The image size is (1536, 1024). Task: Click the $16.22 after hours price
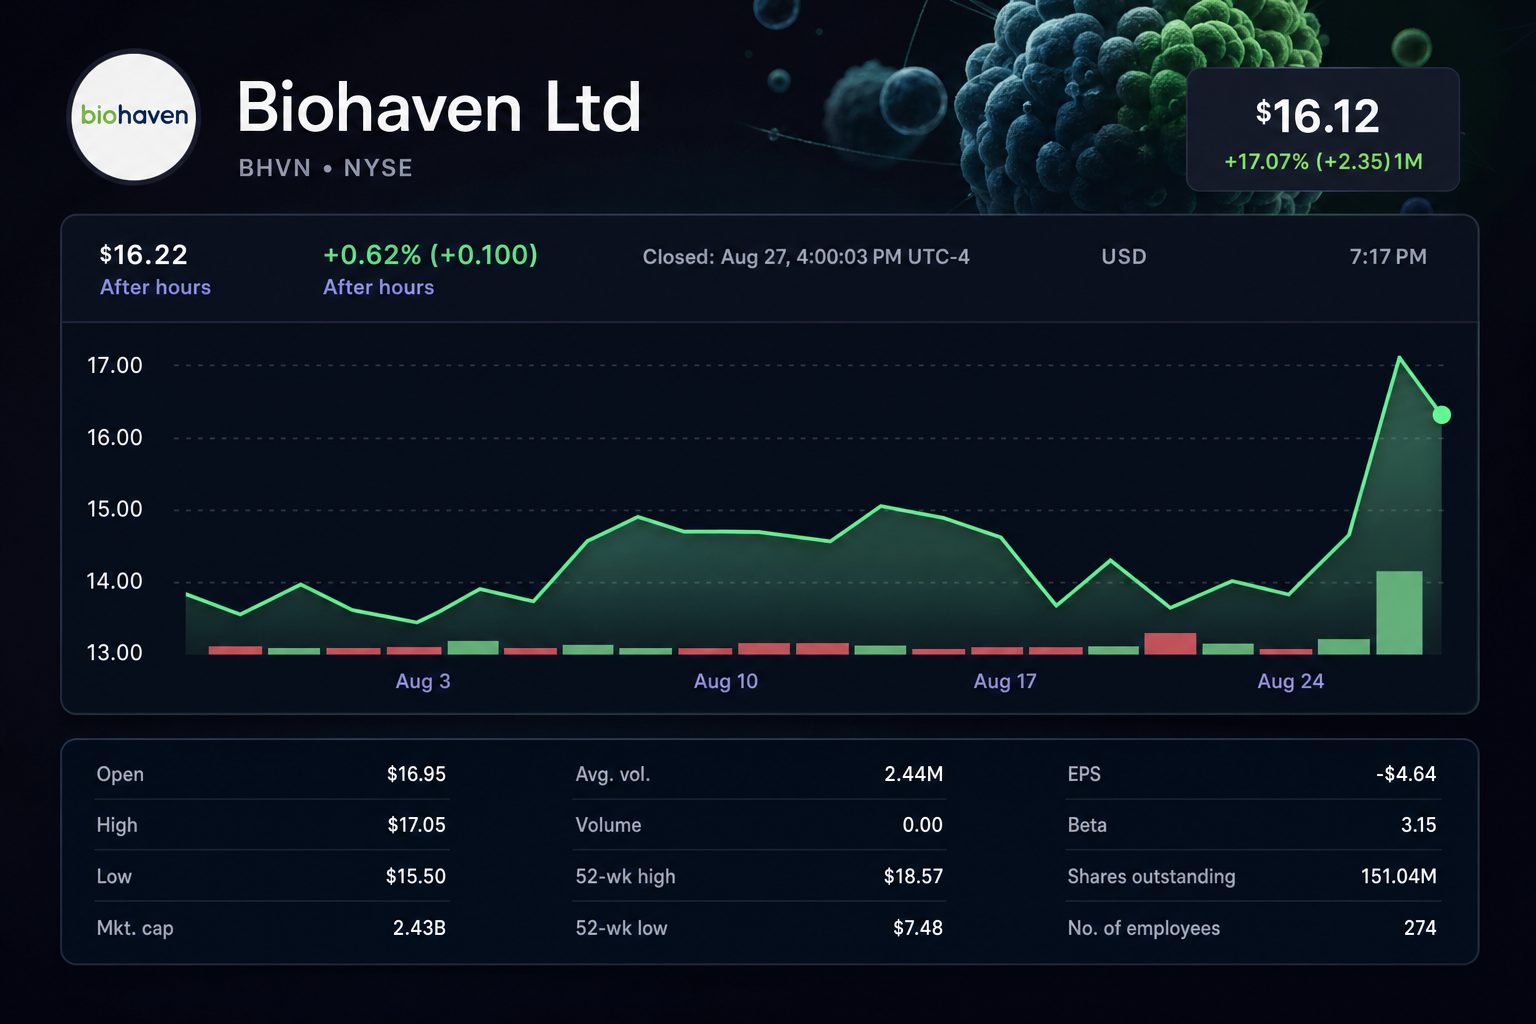click(144, 255)
